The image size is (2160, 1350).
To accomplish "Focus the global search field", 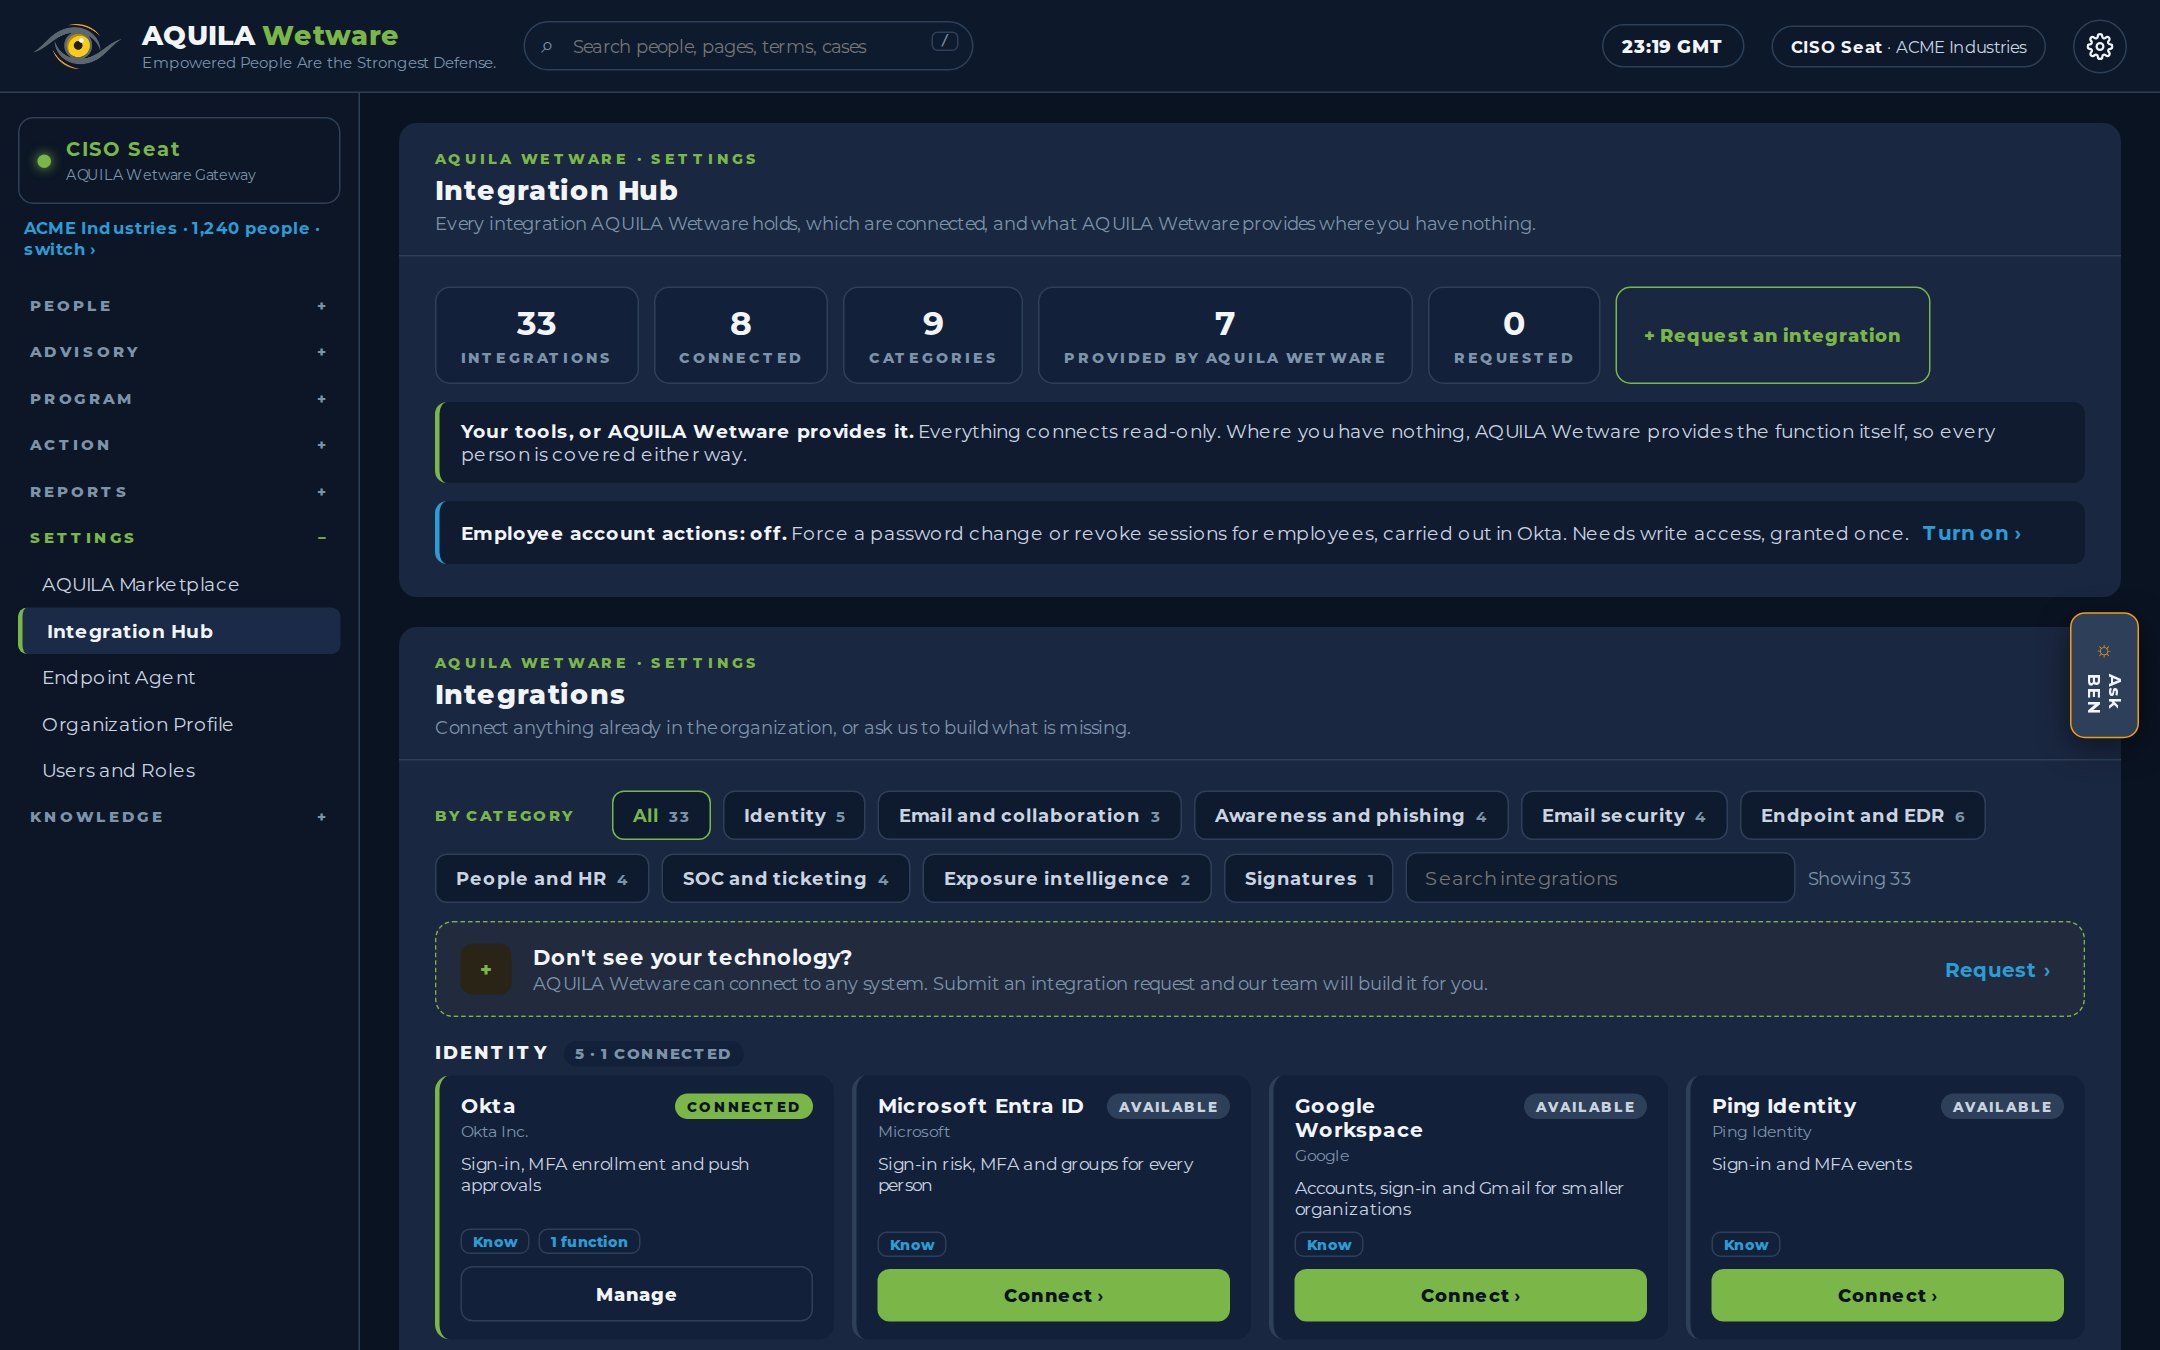I will 748,46.
